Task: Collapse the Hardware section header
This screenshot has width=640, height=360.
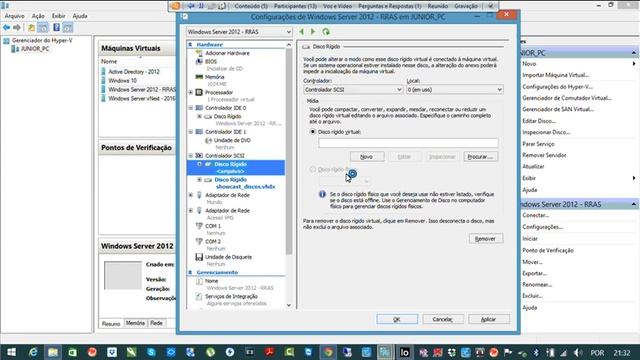Action: pyautogui.click(x=190, y=44)
